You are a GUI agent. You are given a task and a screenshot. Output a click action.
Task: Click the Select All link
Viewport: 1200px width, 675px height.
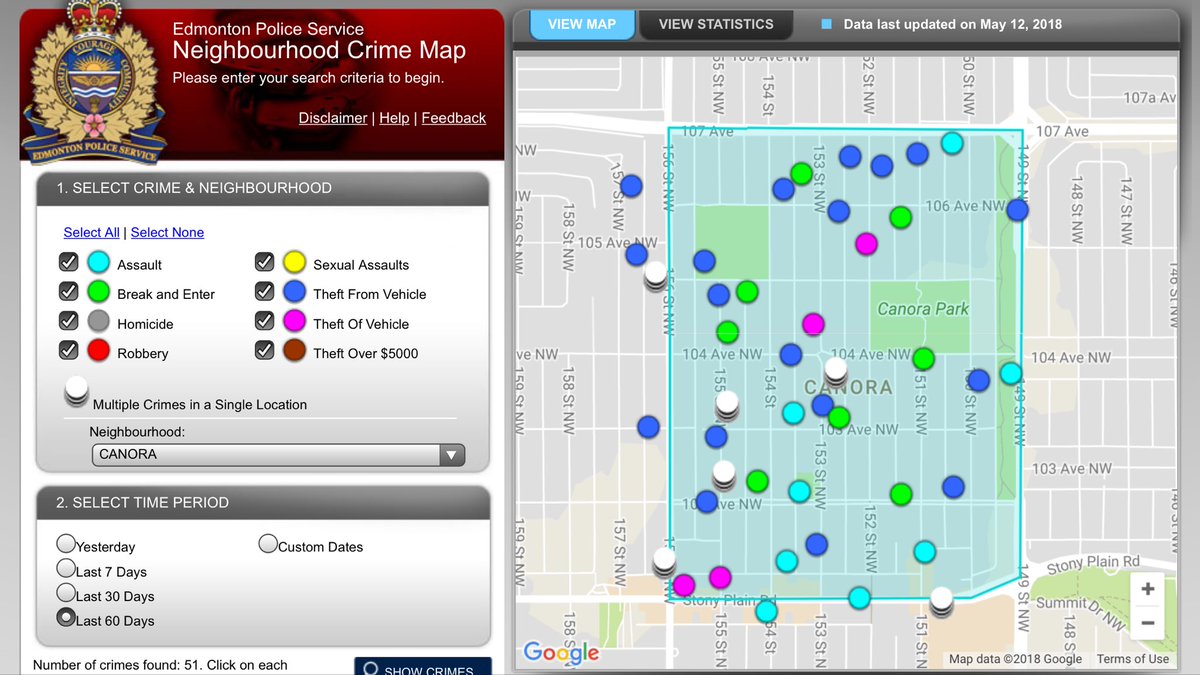91,232
